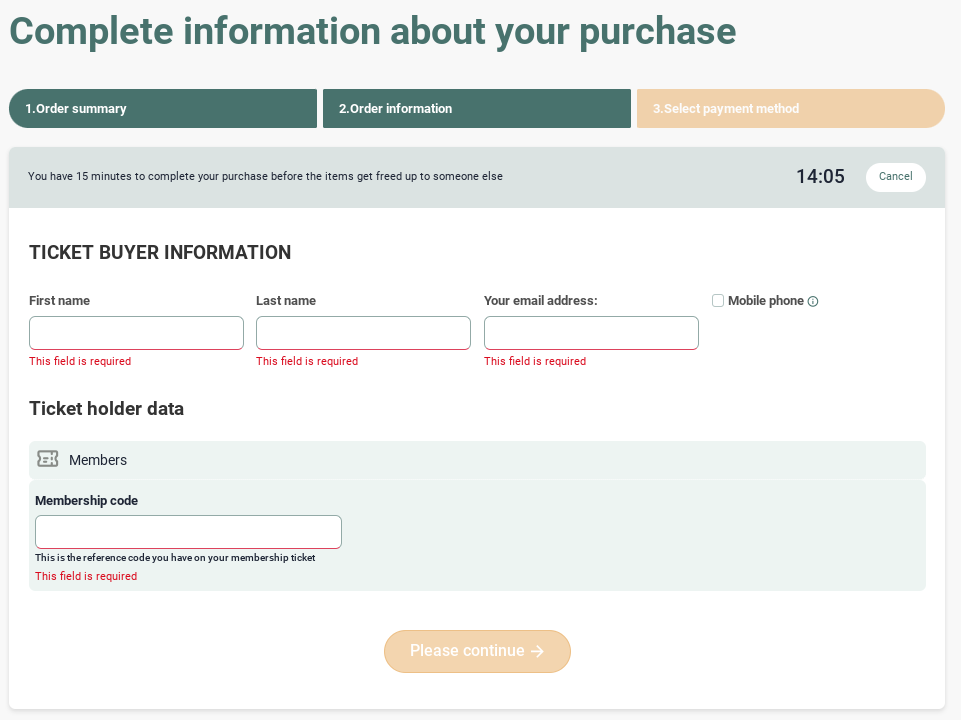Jump to Select payment method step
Viewport: 961px width, 720px height.
coord(790,109)
